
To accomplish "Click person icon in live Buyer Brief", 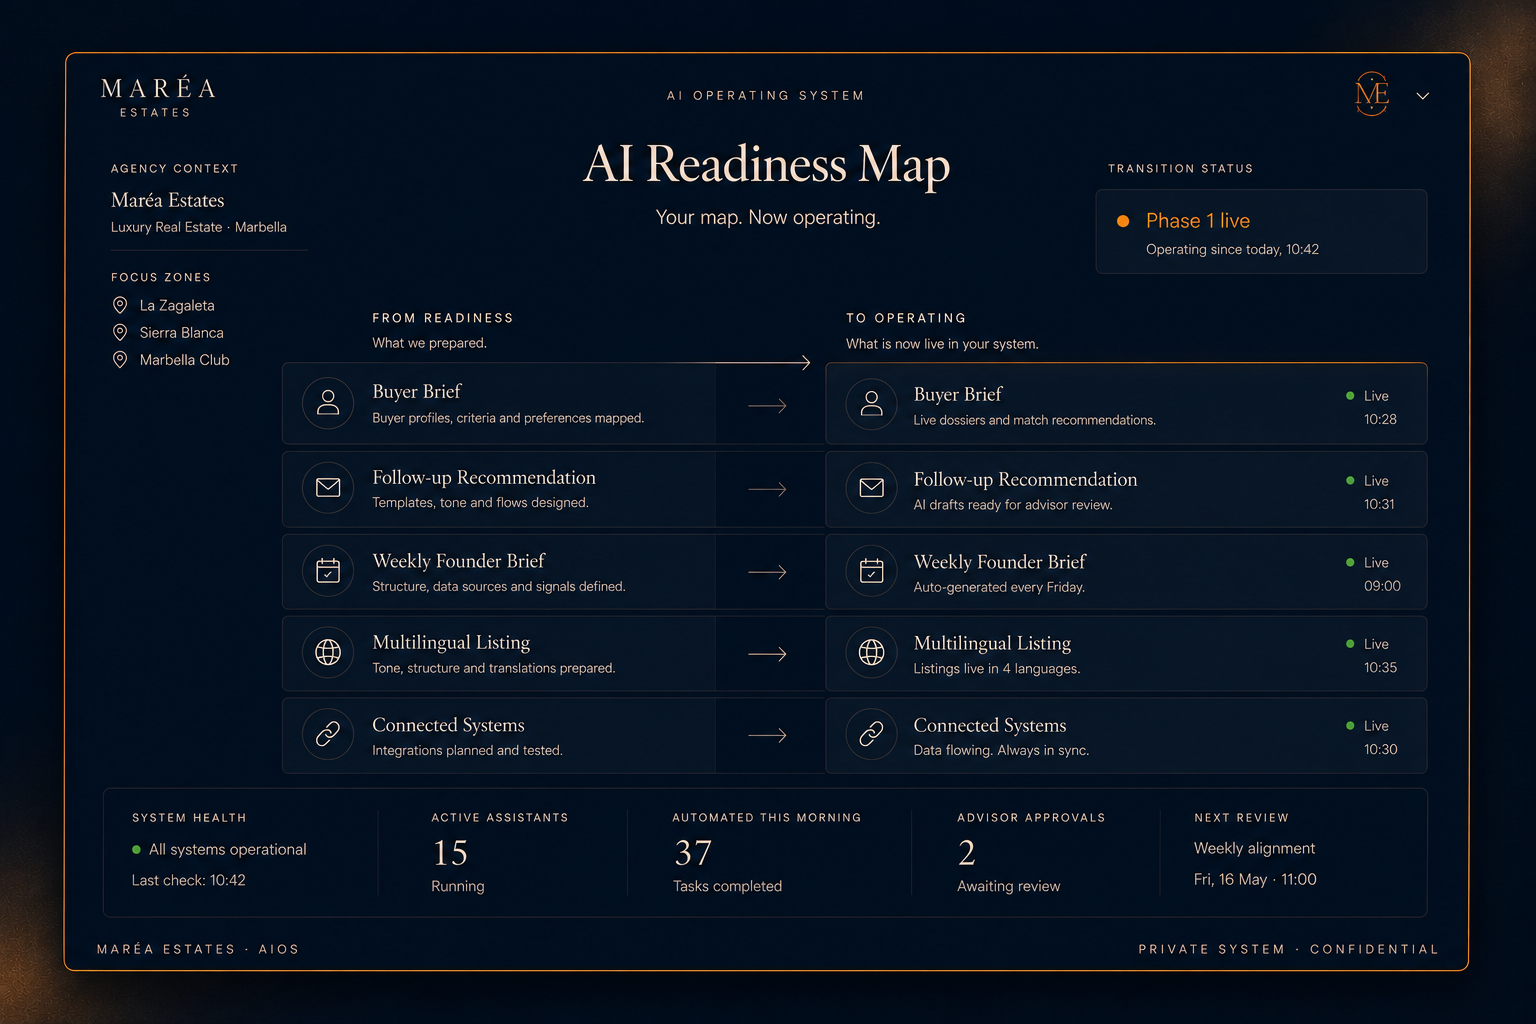I will point(872,404).
